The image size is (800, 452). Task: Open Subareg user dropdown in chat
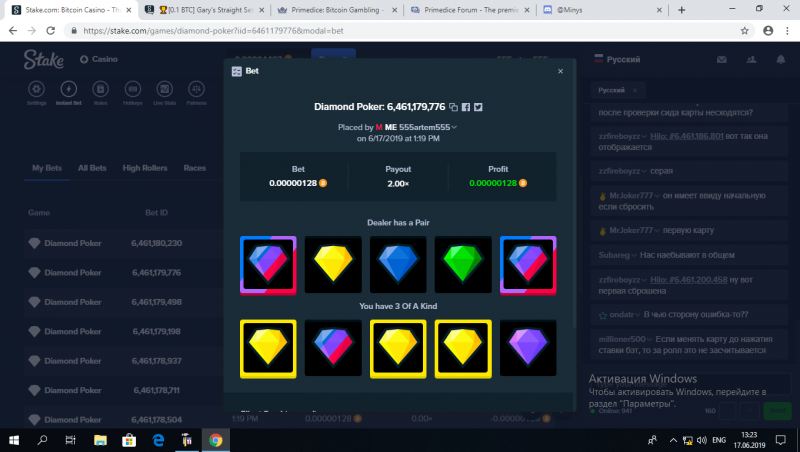pos(617,255)
